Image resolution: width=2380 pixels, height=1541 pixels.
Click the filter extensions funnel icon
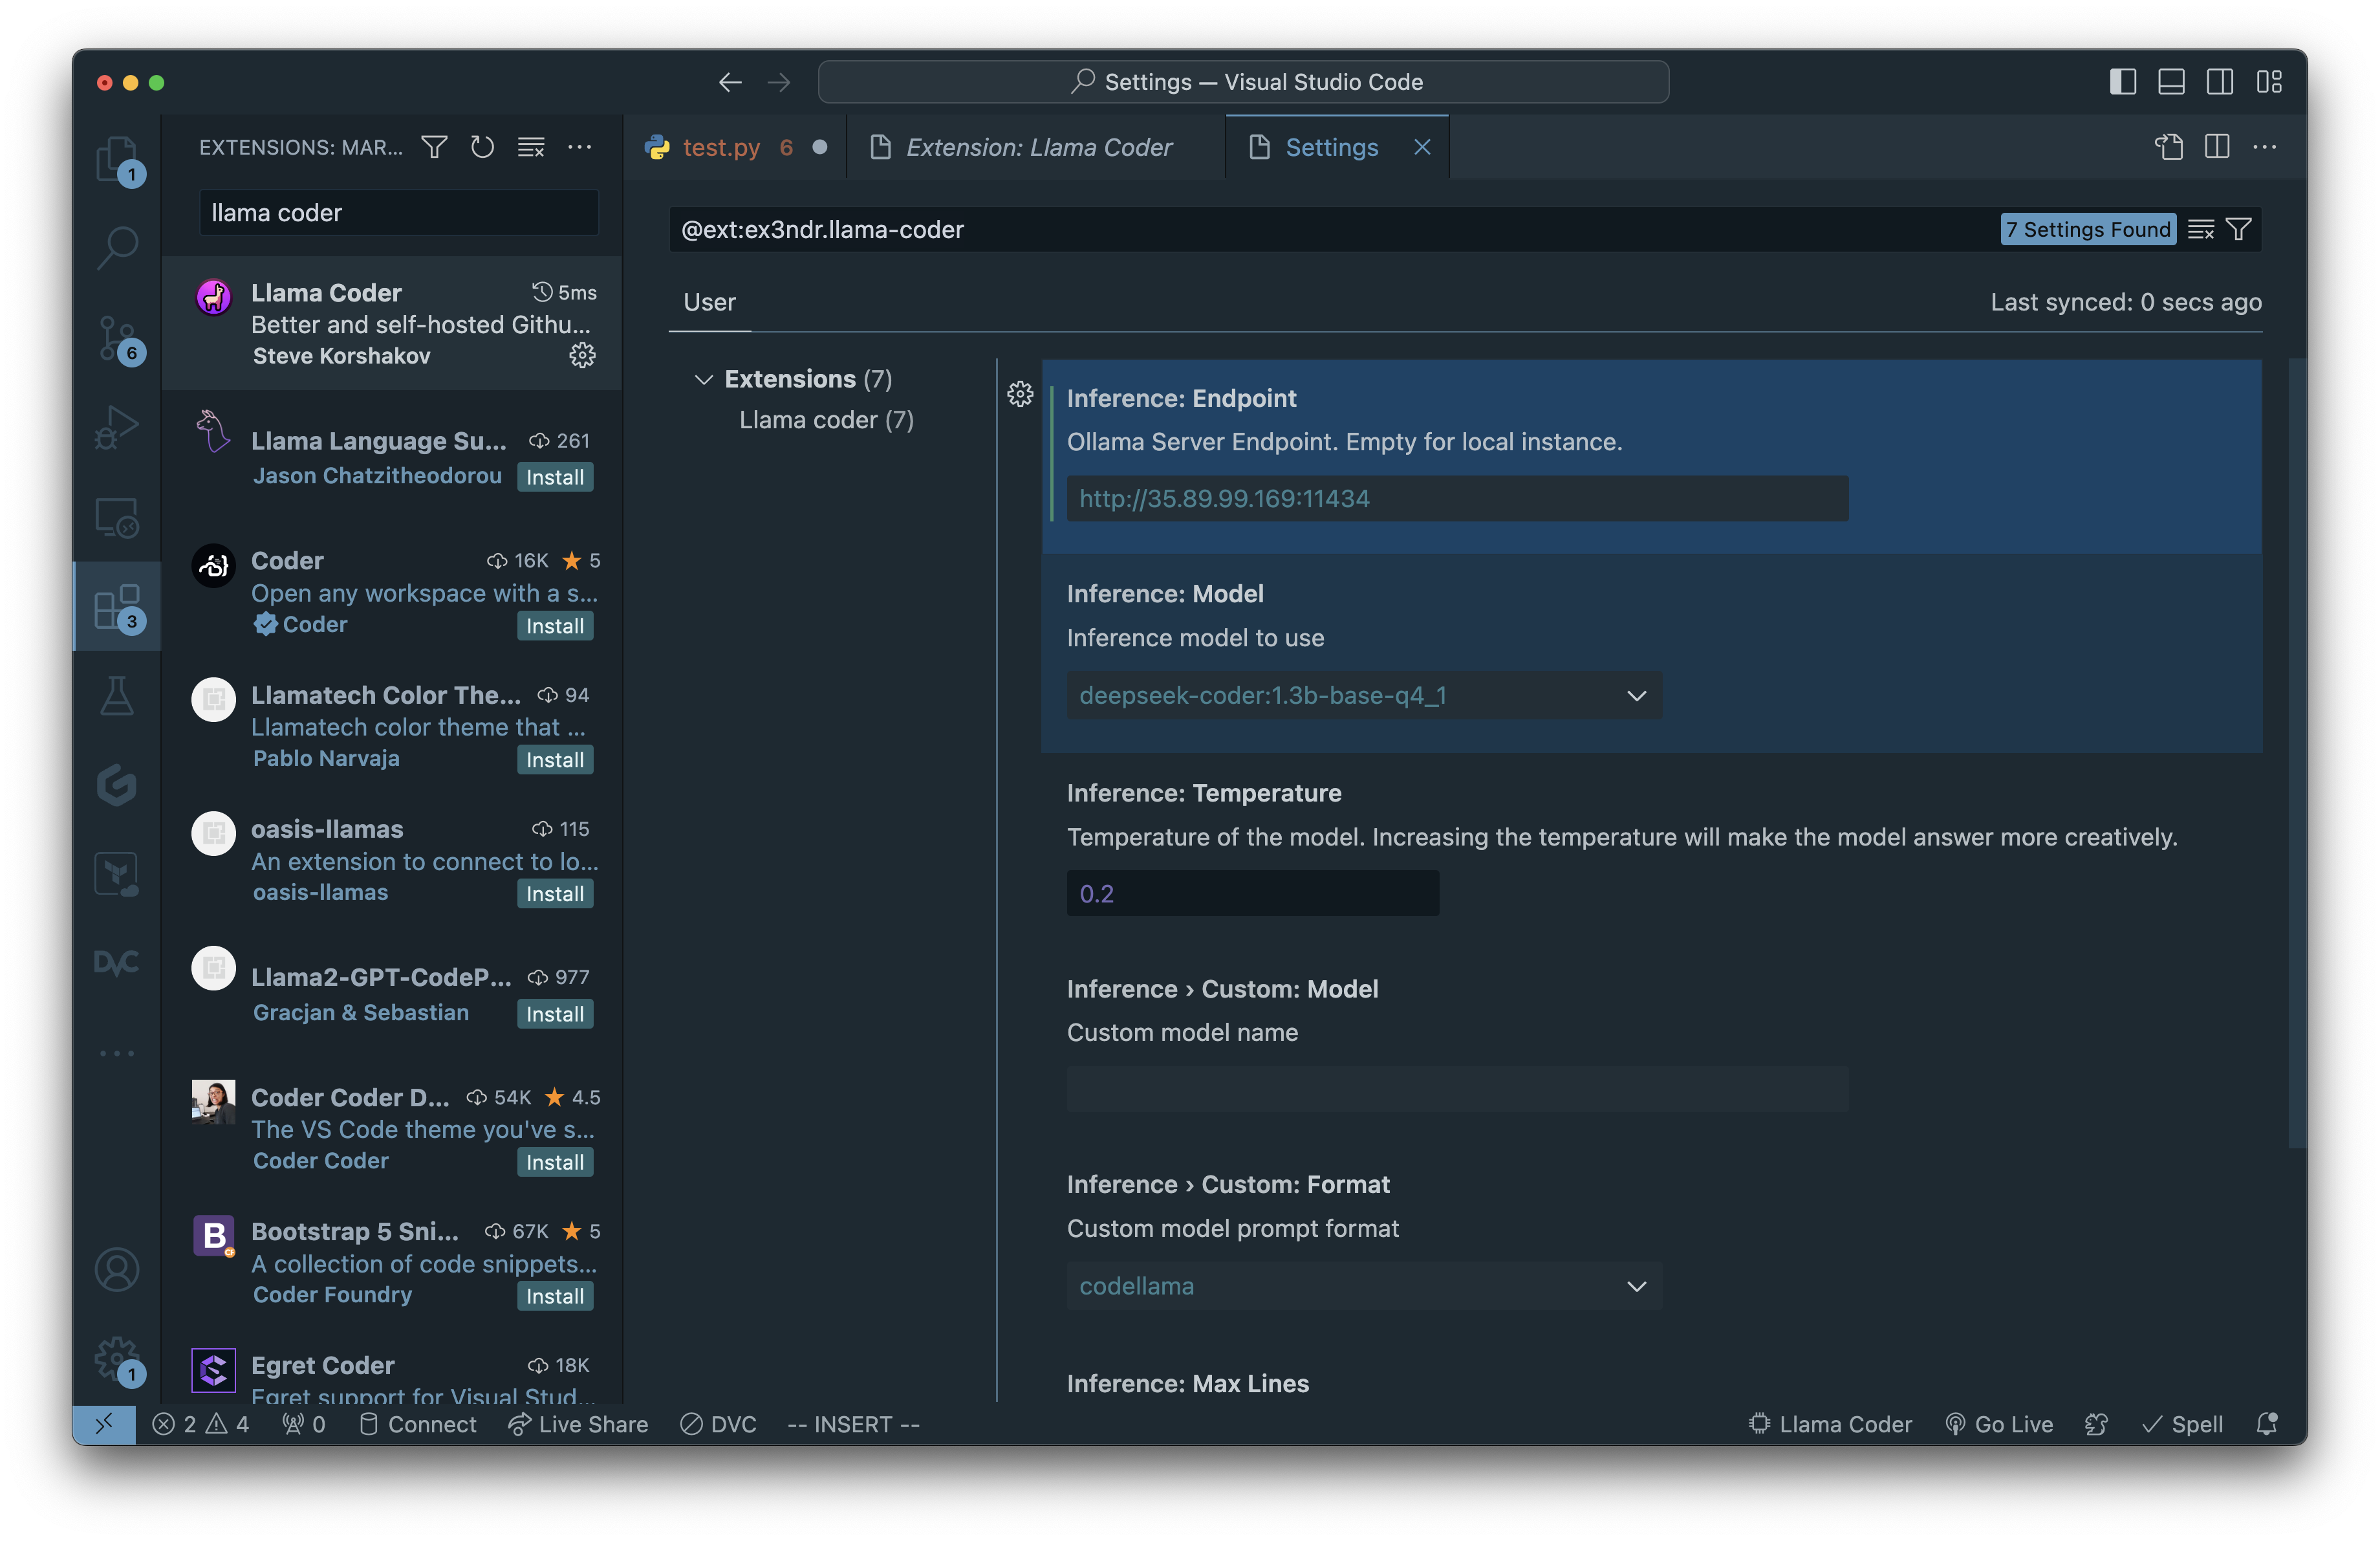click(x=434, y=148)
